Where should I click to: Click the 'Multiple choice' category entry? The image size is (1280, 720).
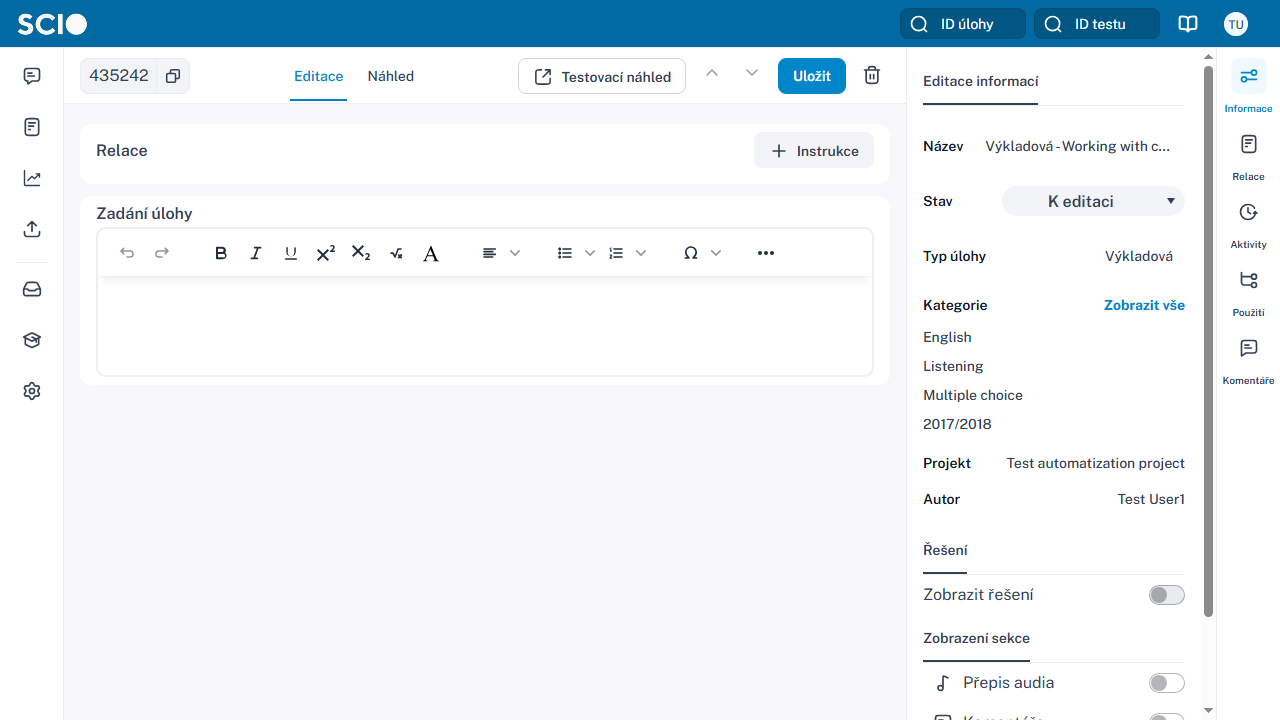click(x=973, y=395)
